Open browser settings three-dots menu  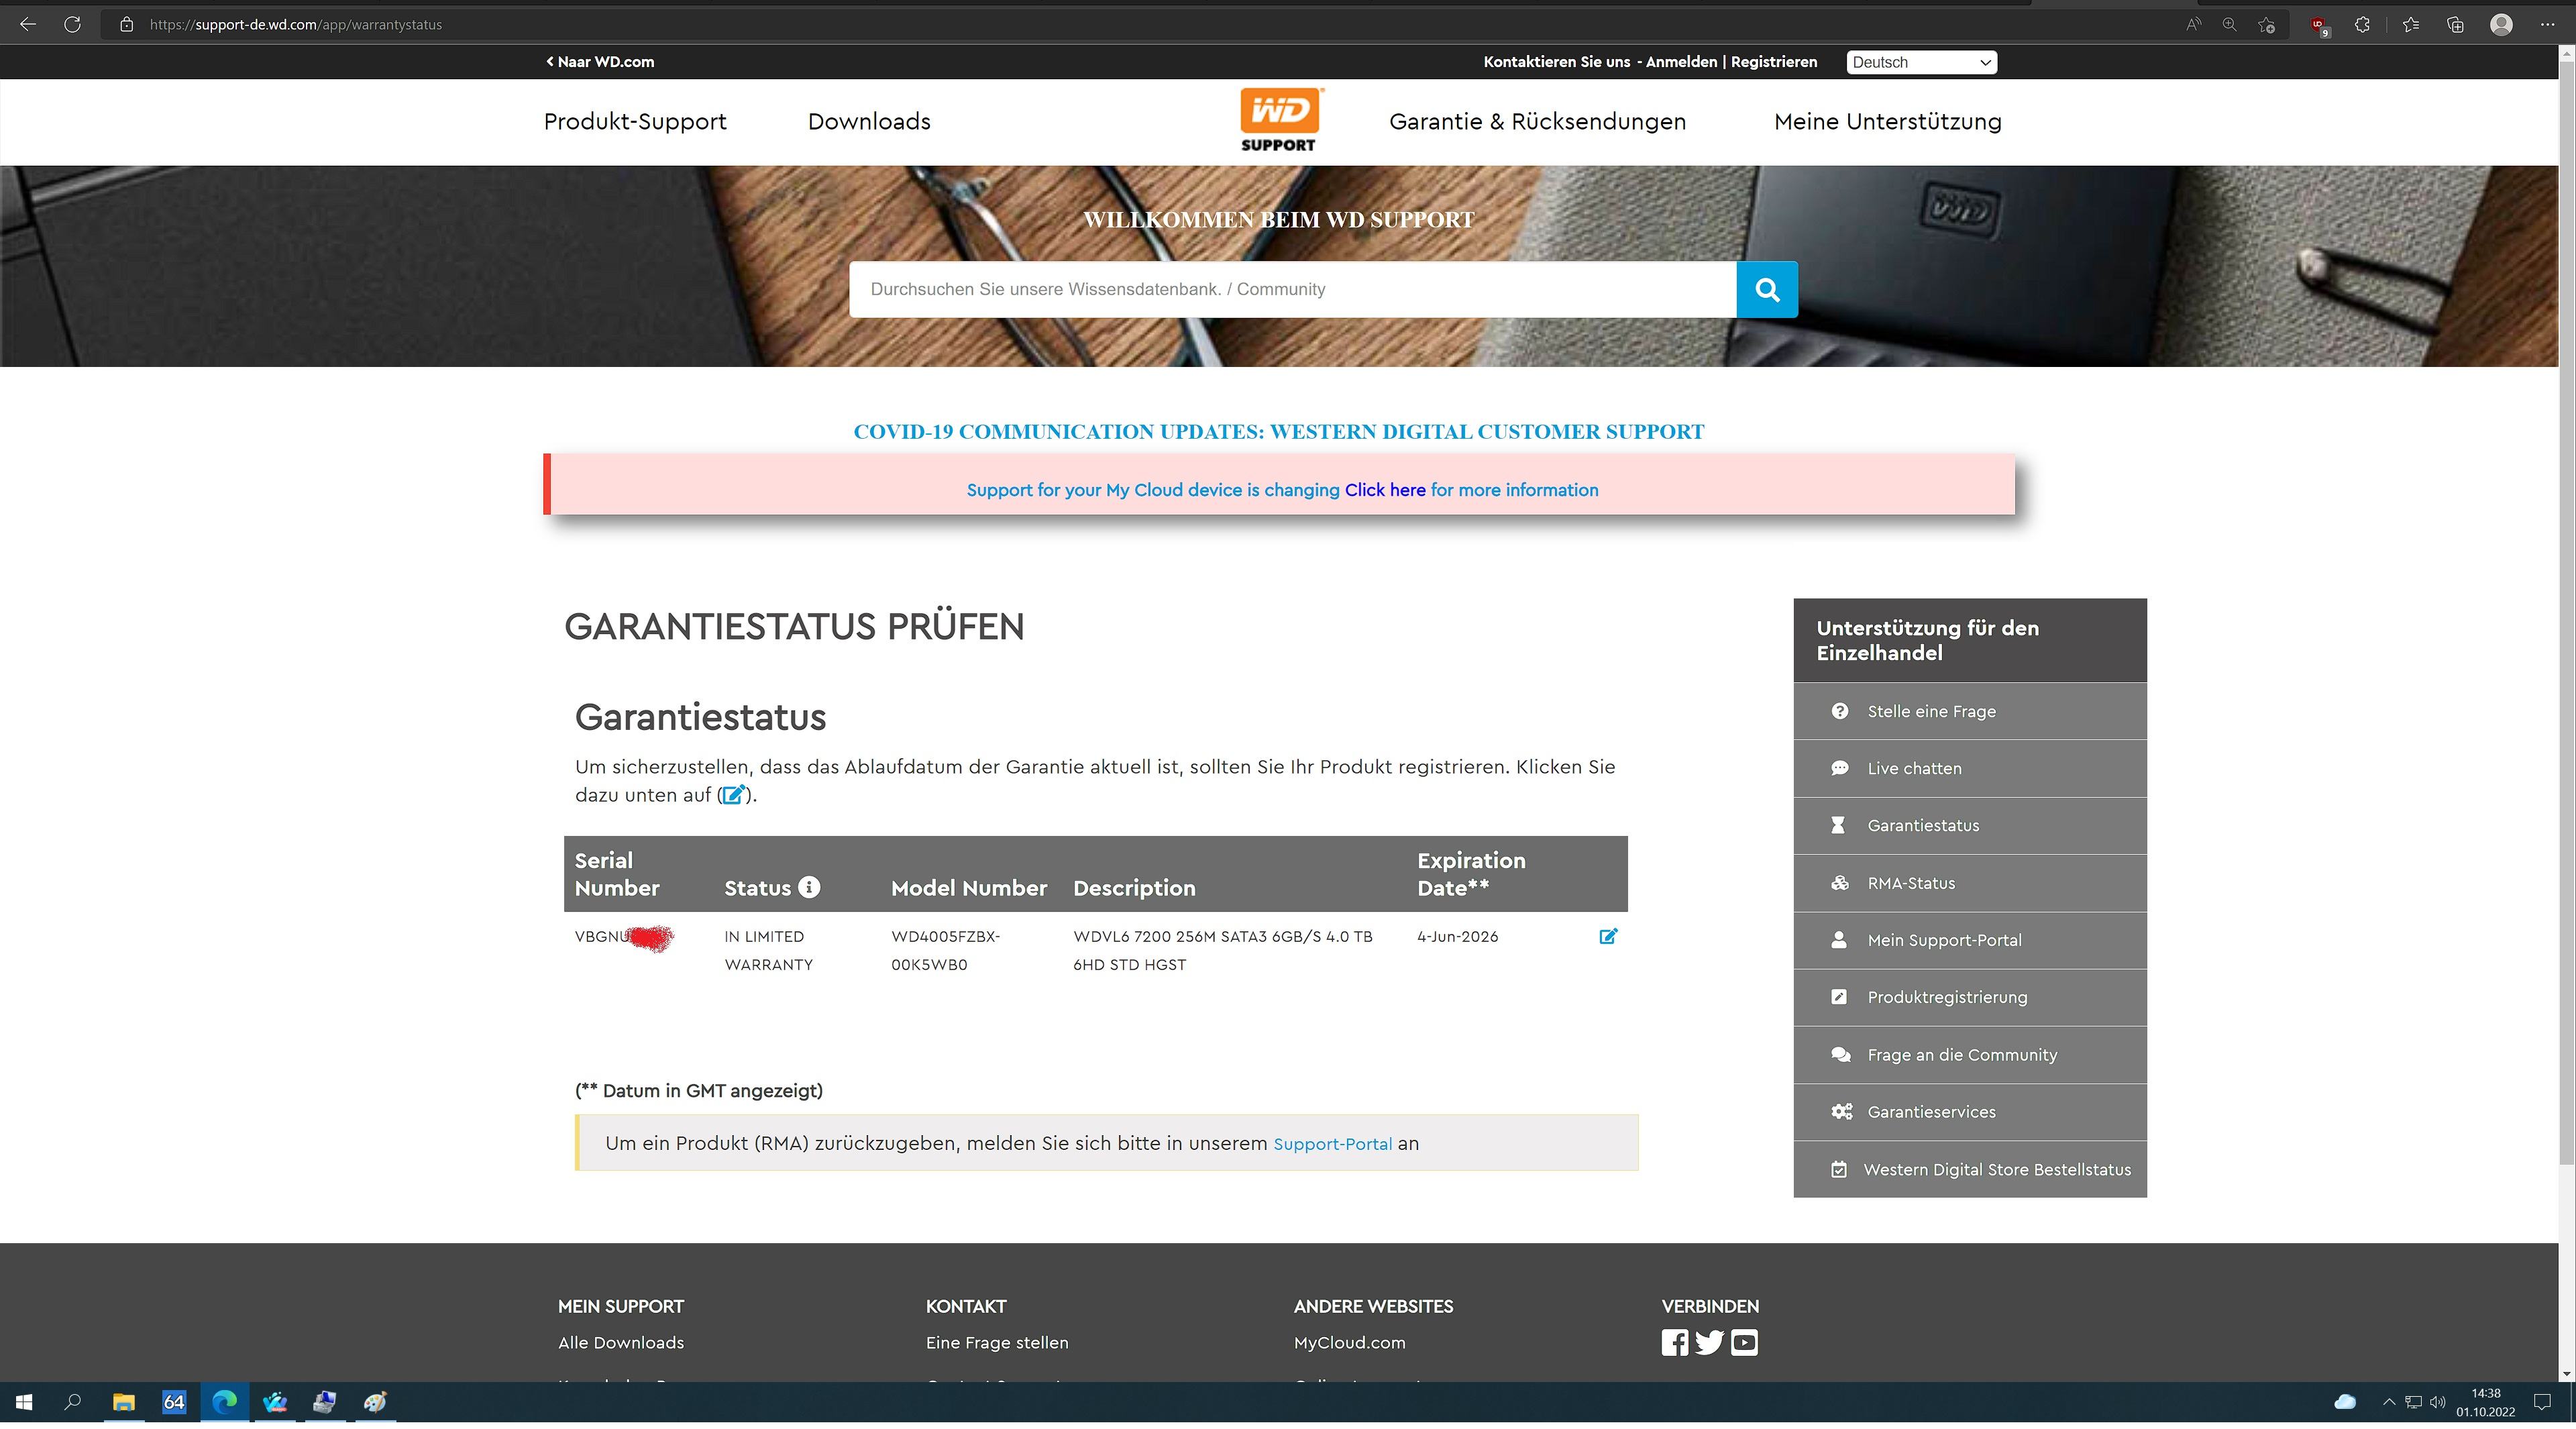(x=2547, y=25)
